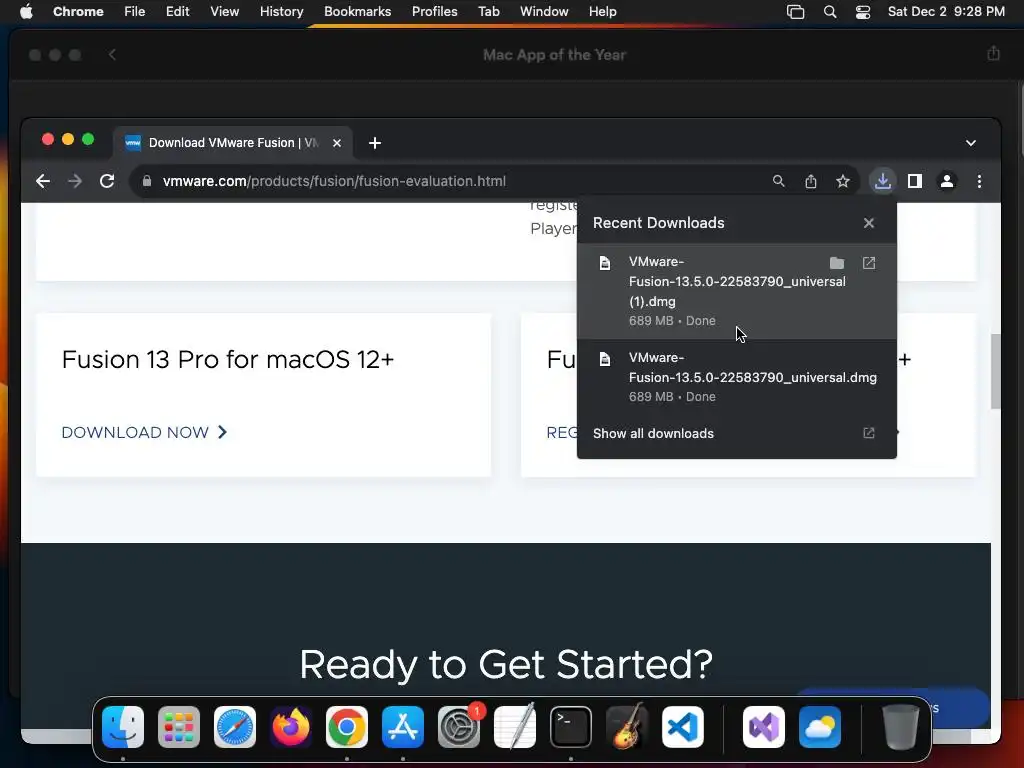
Task: Open the VMware-Fusion-13.5.0-22583790_universal.dmg entry
Action: (x=737, y=377)
